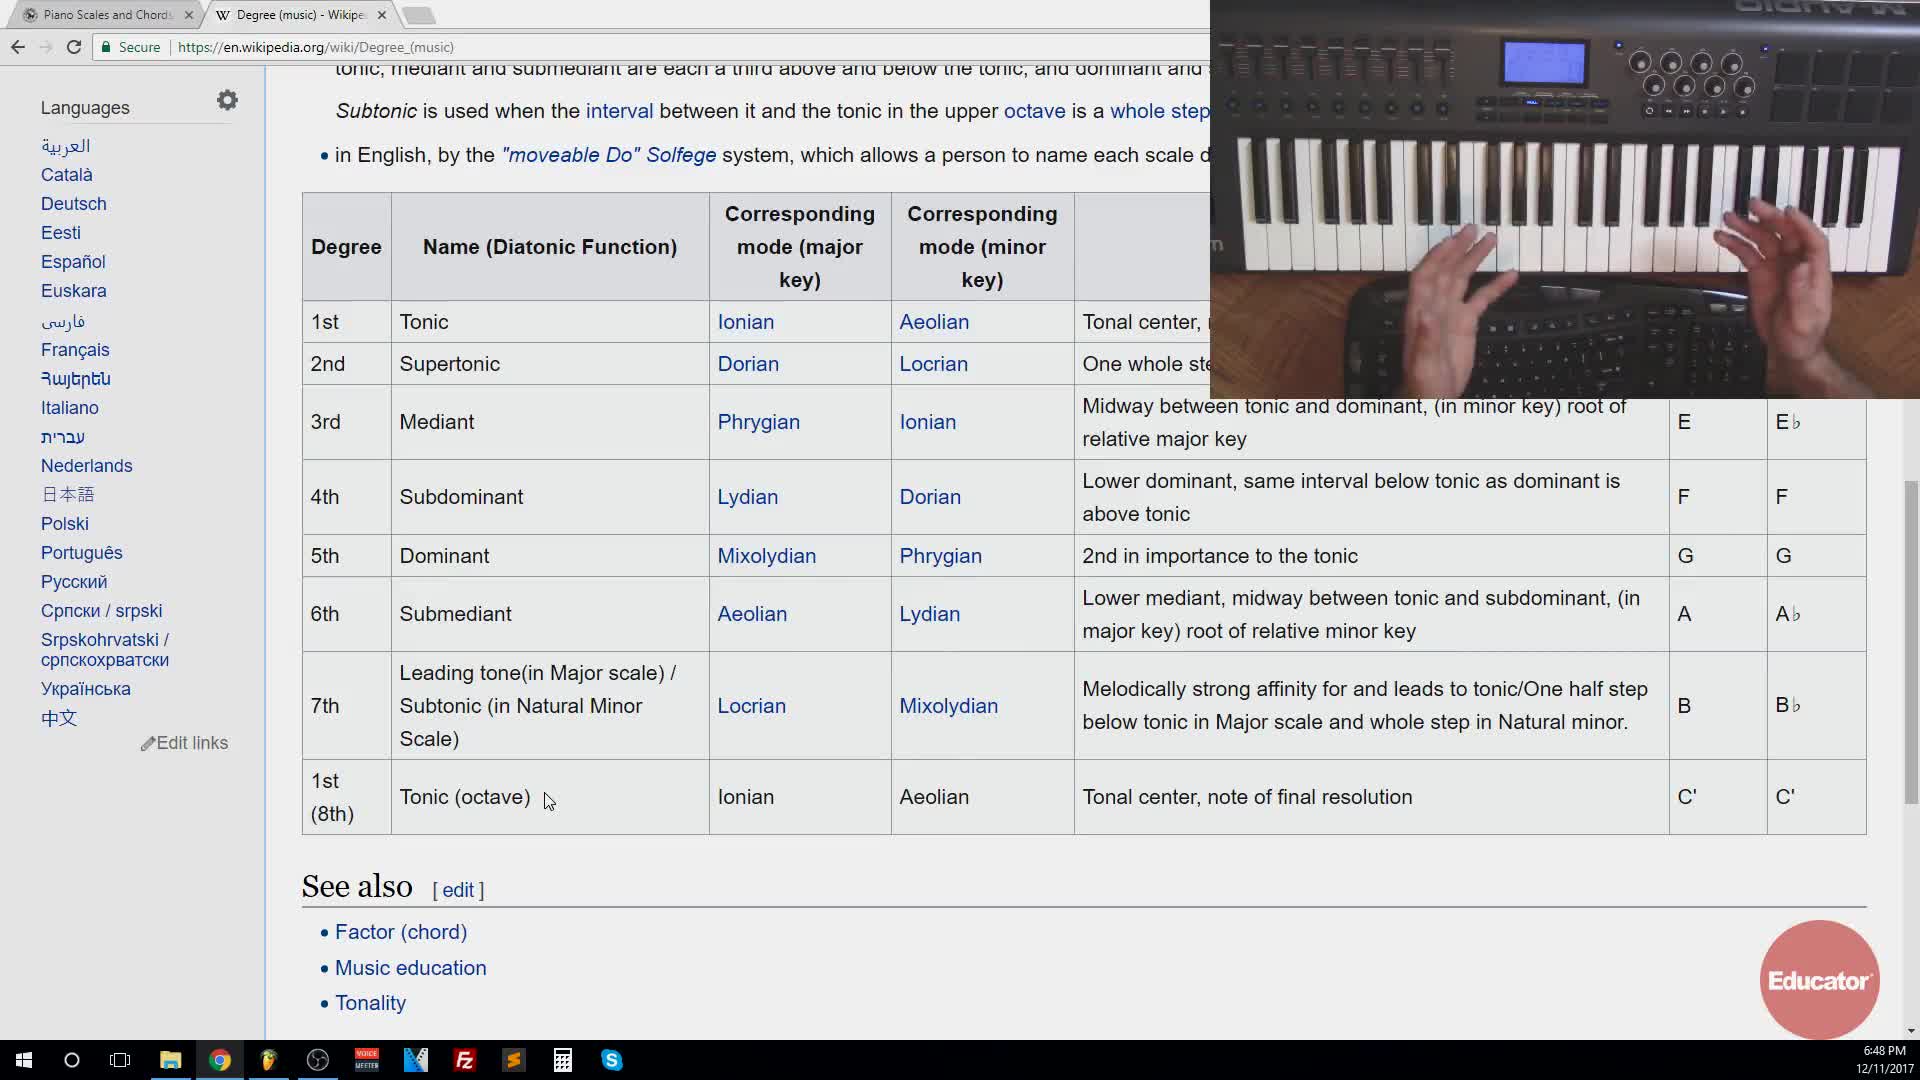This screenshot has width=1920, height=1080.
Task: Open the Voicemeeter taskbar icon
Action: coord(367,1060)
